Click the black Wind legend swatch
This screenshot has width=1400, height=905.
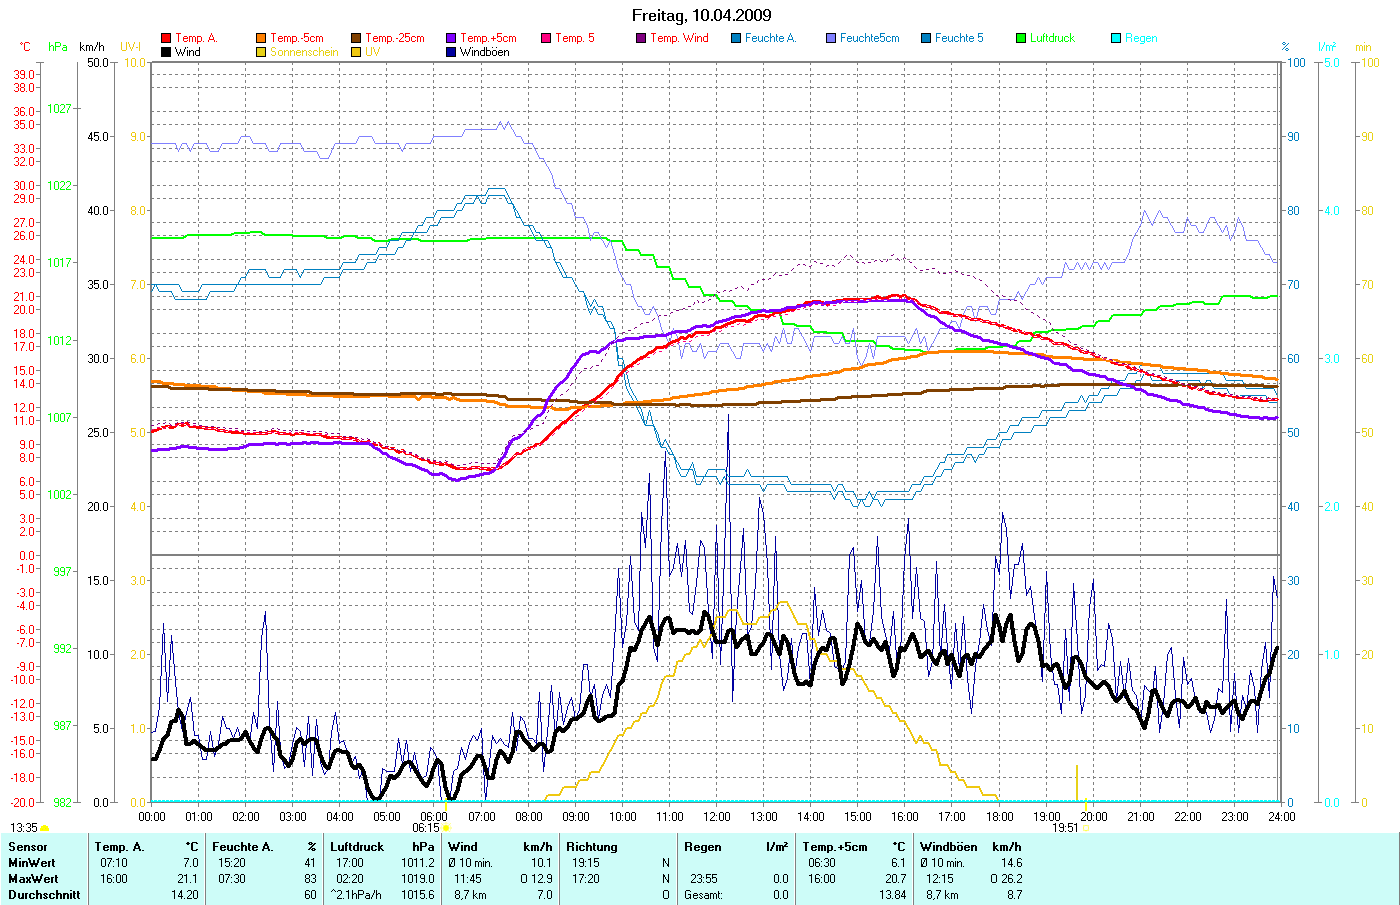point(166,52)
